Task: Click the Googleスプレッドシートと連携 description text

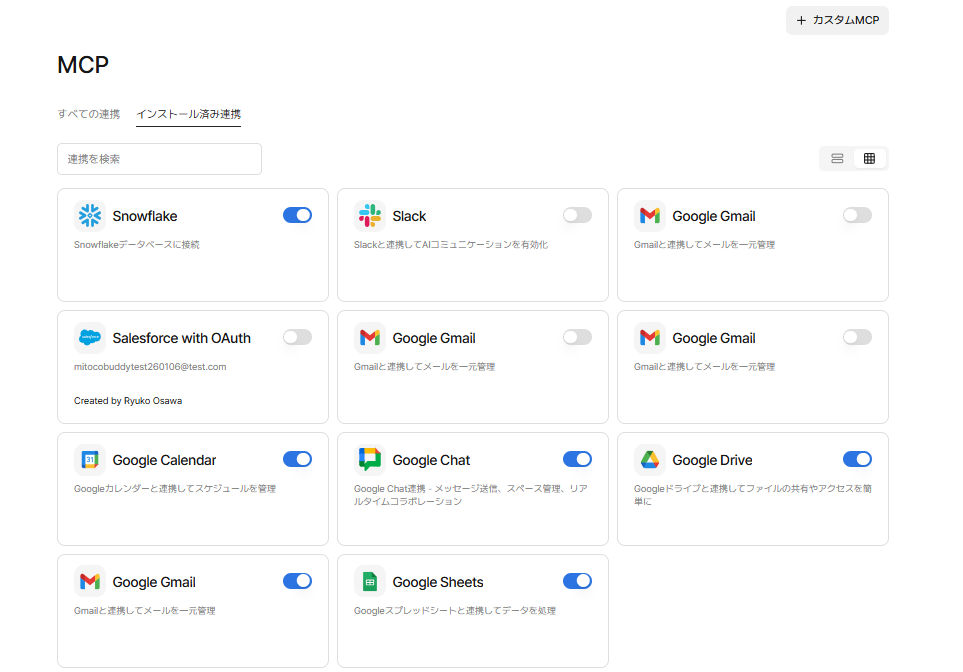Action: pyautogui.click(x=454, y=611)
